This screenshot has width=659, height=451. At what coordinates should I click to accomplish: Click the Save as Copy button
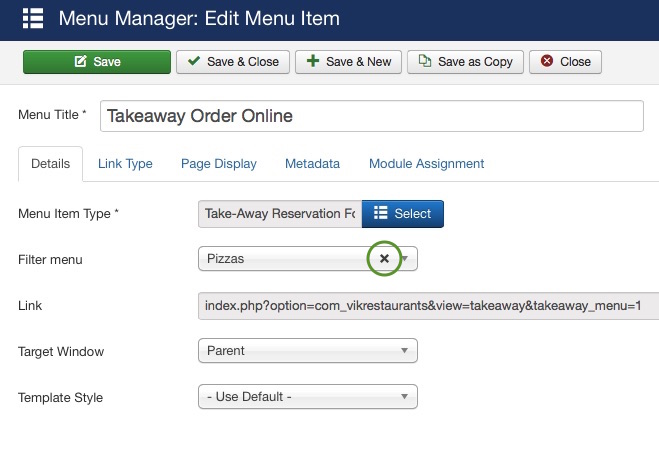(465, 62)
